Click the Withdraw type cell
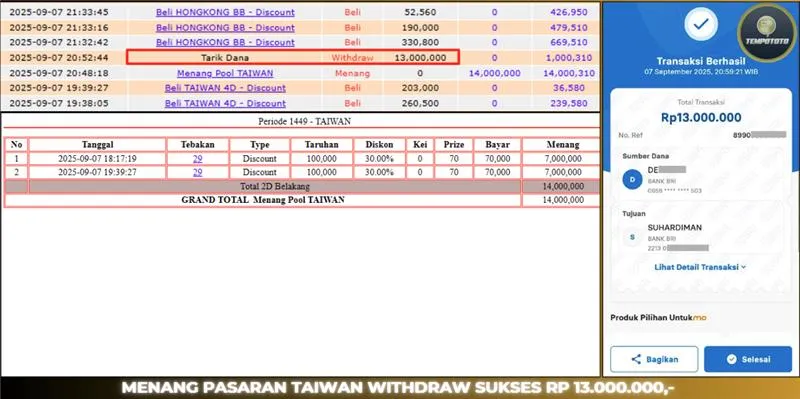The image size is (800, 399). [352, 58]
